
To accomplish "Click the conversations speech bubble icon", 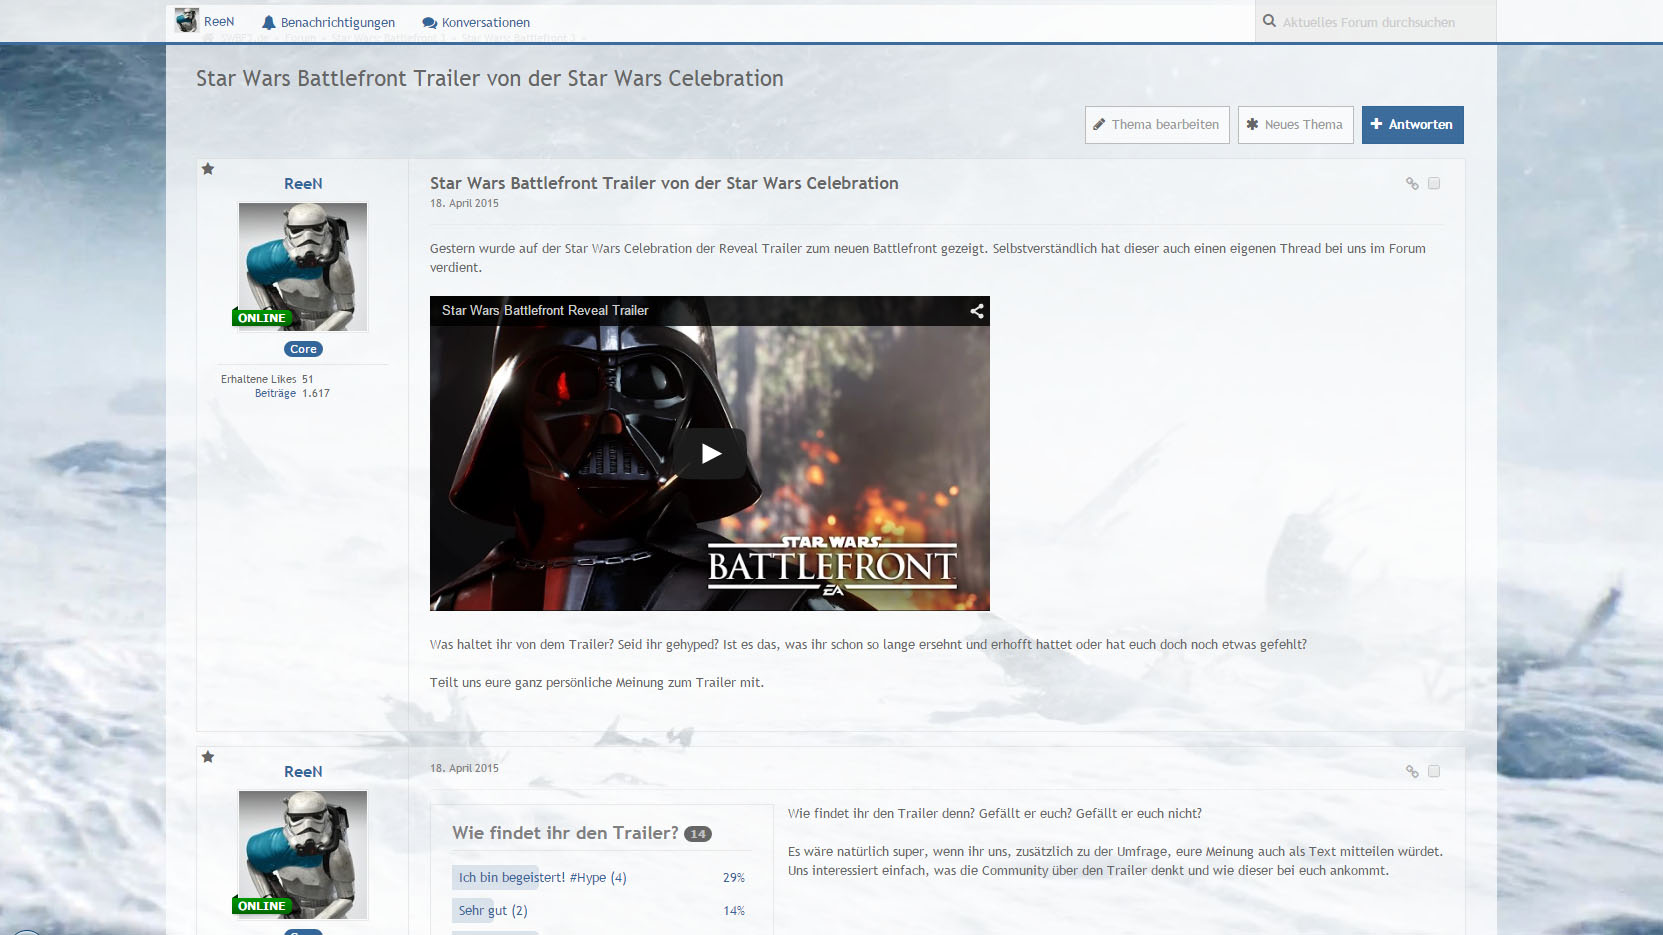I will [x=429, y=23].
